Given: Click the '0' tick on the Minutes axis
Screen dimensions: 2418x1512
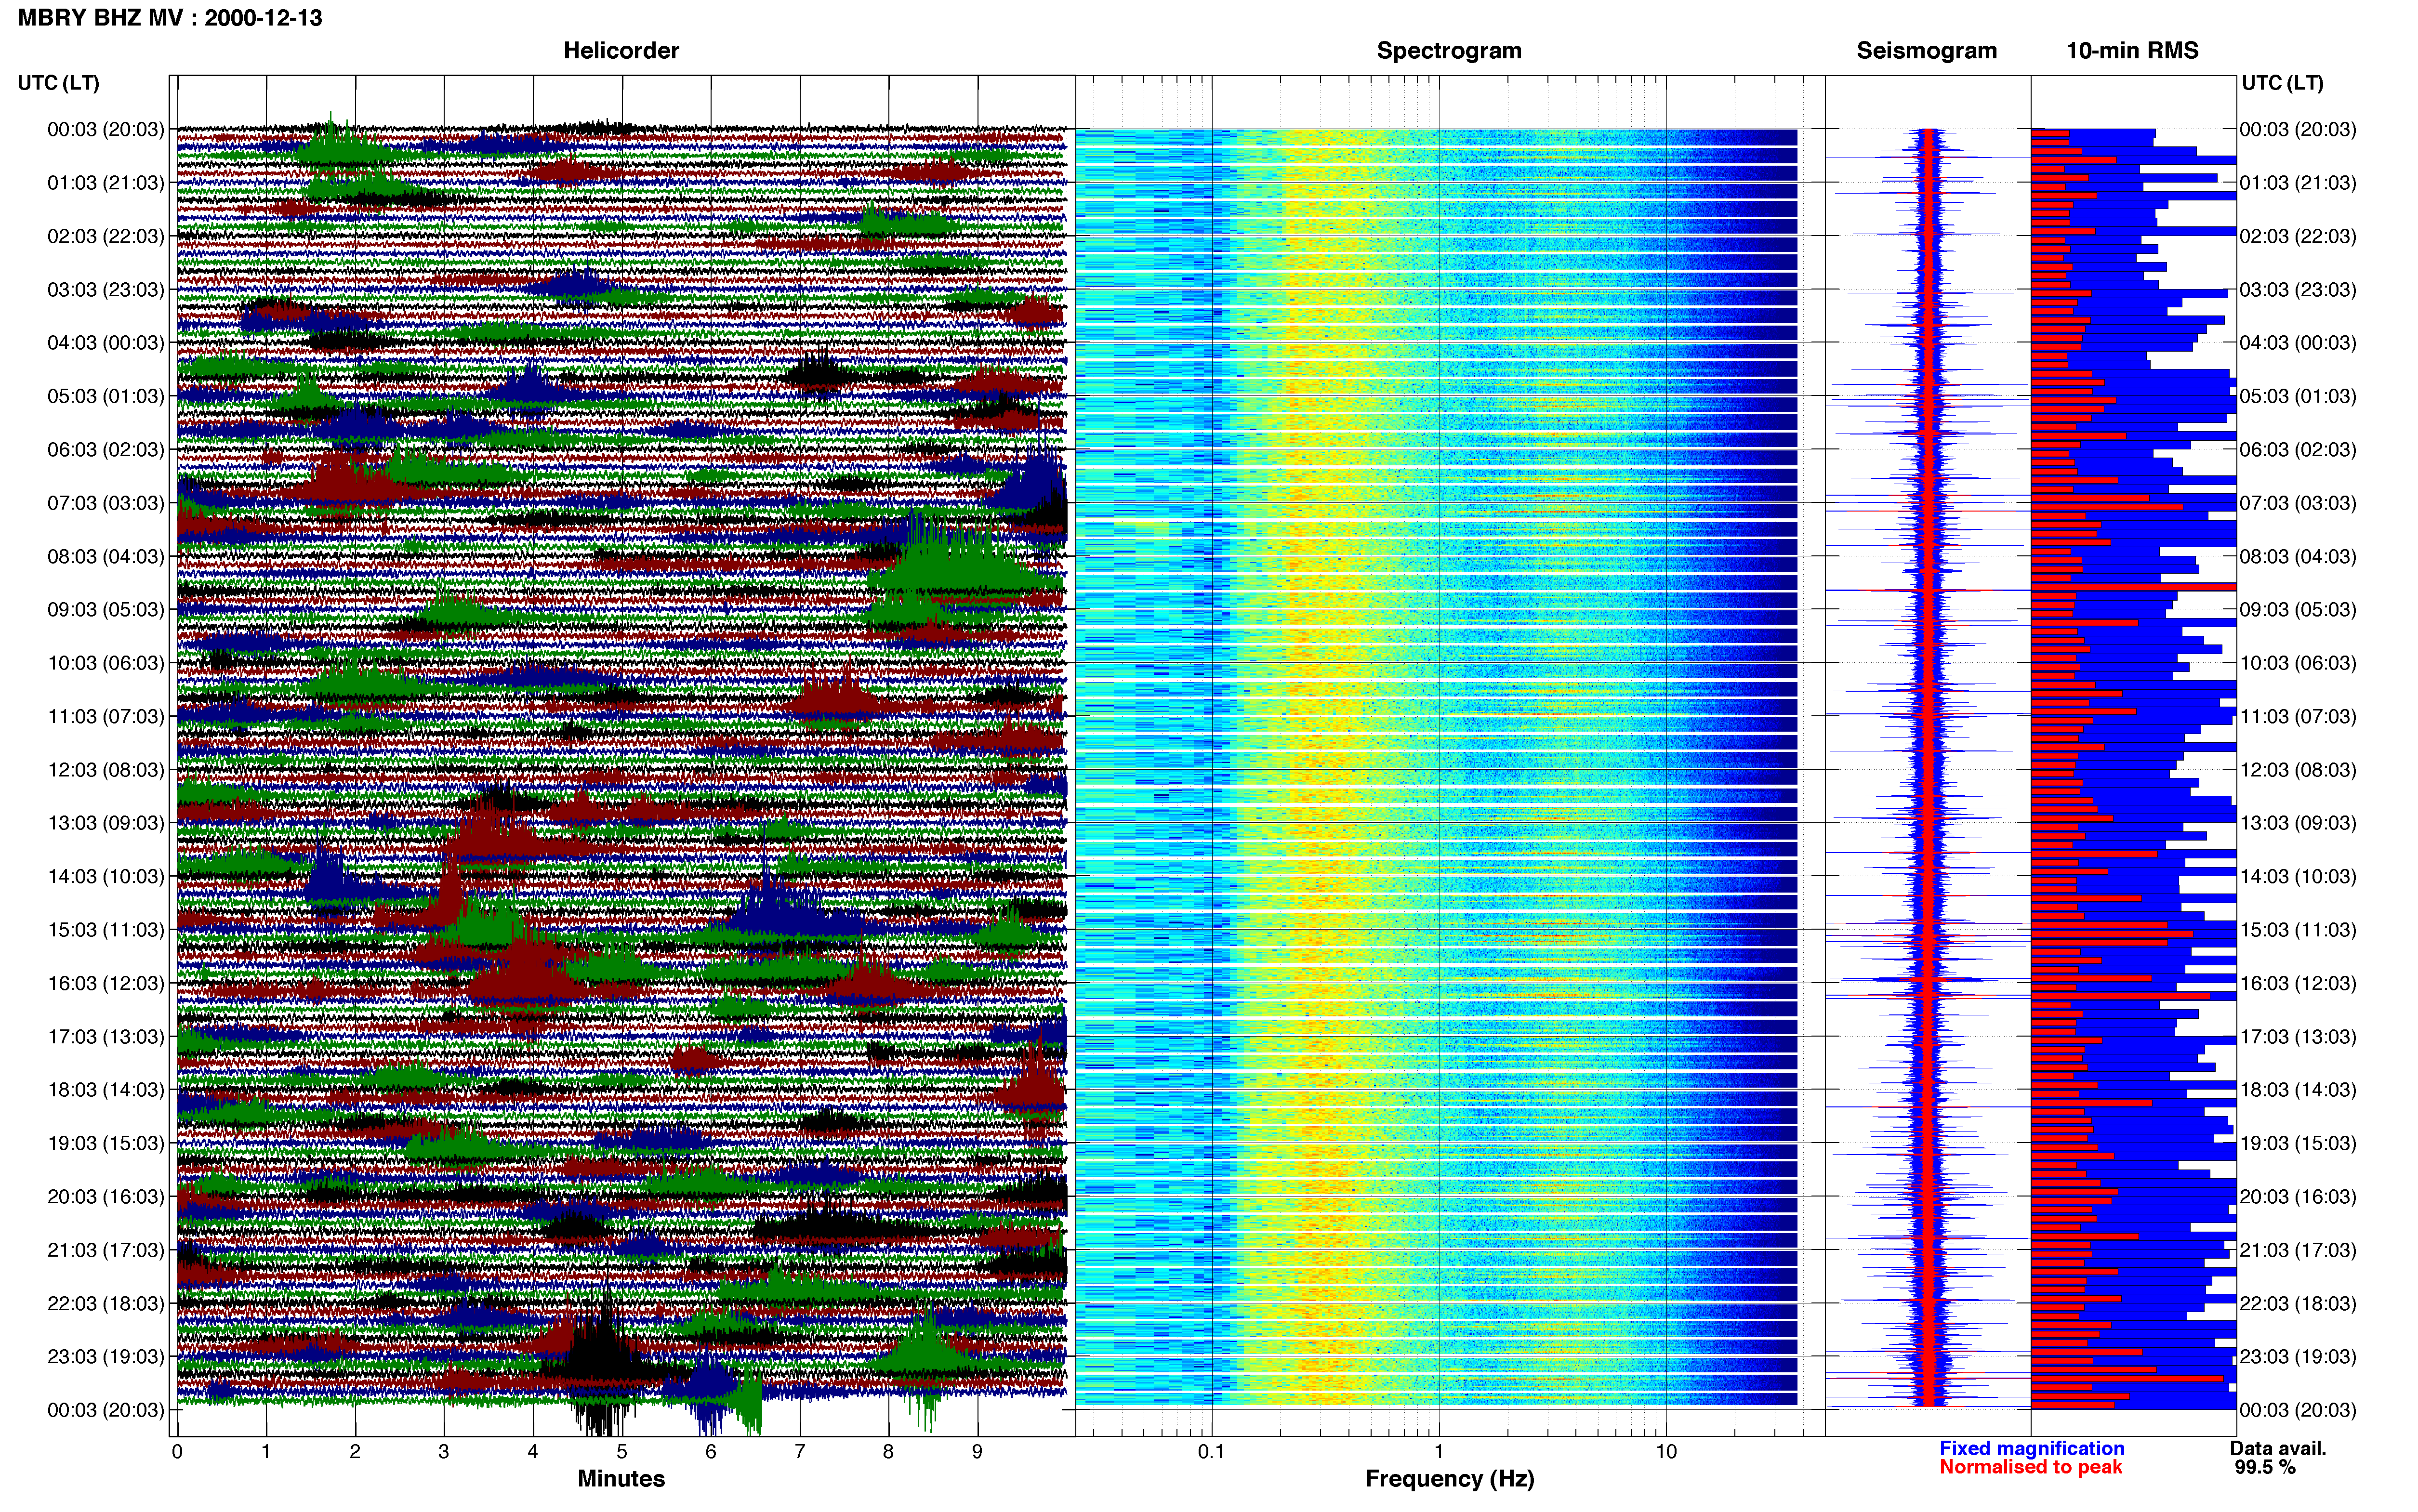Looking at the screenshot, I should point(177,1452).
